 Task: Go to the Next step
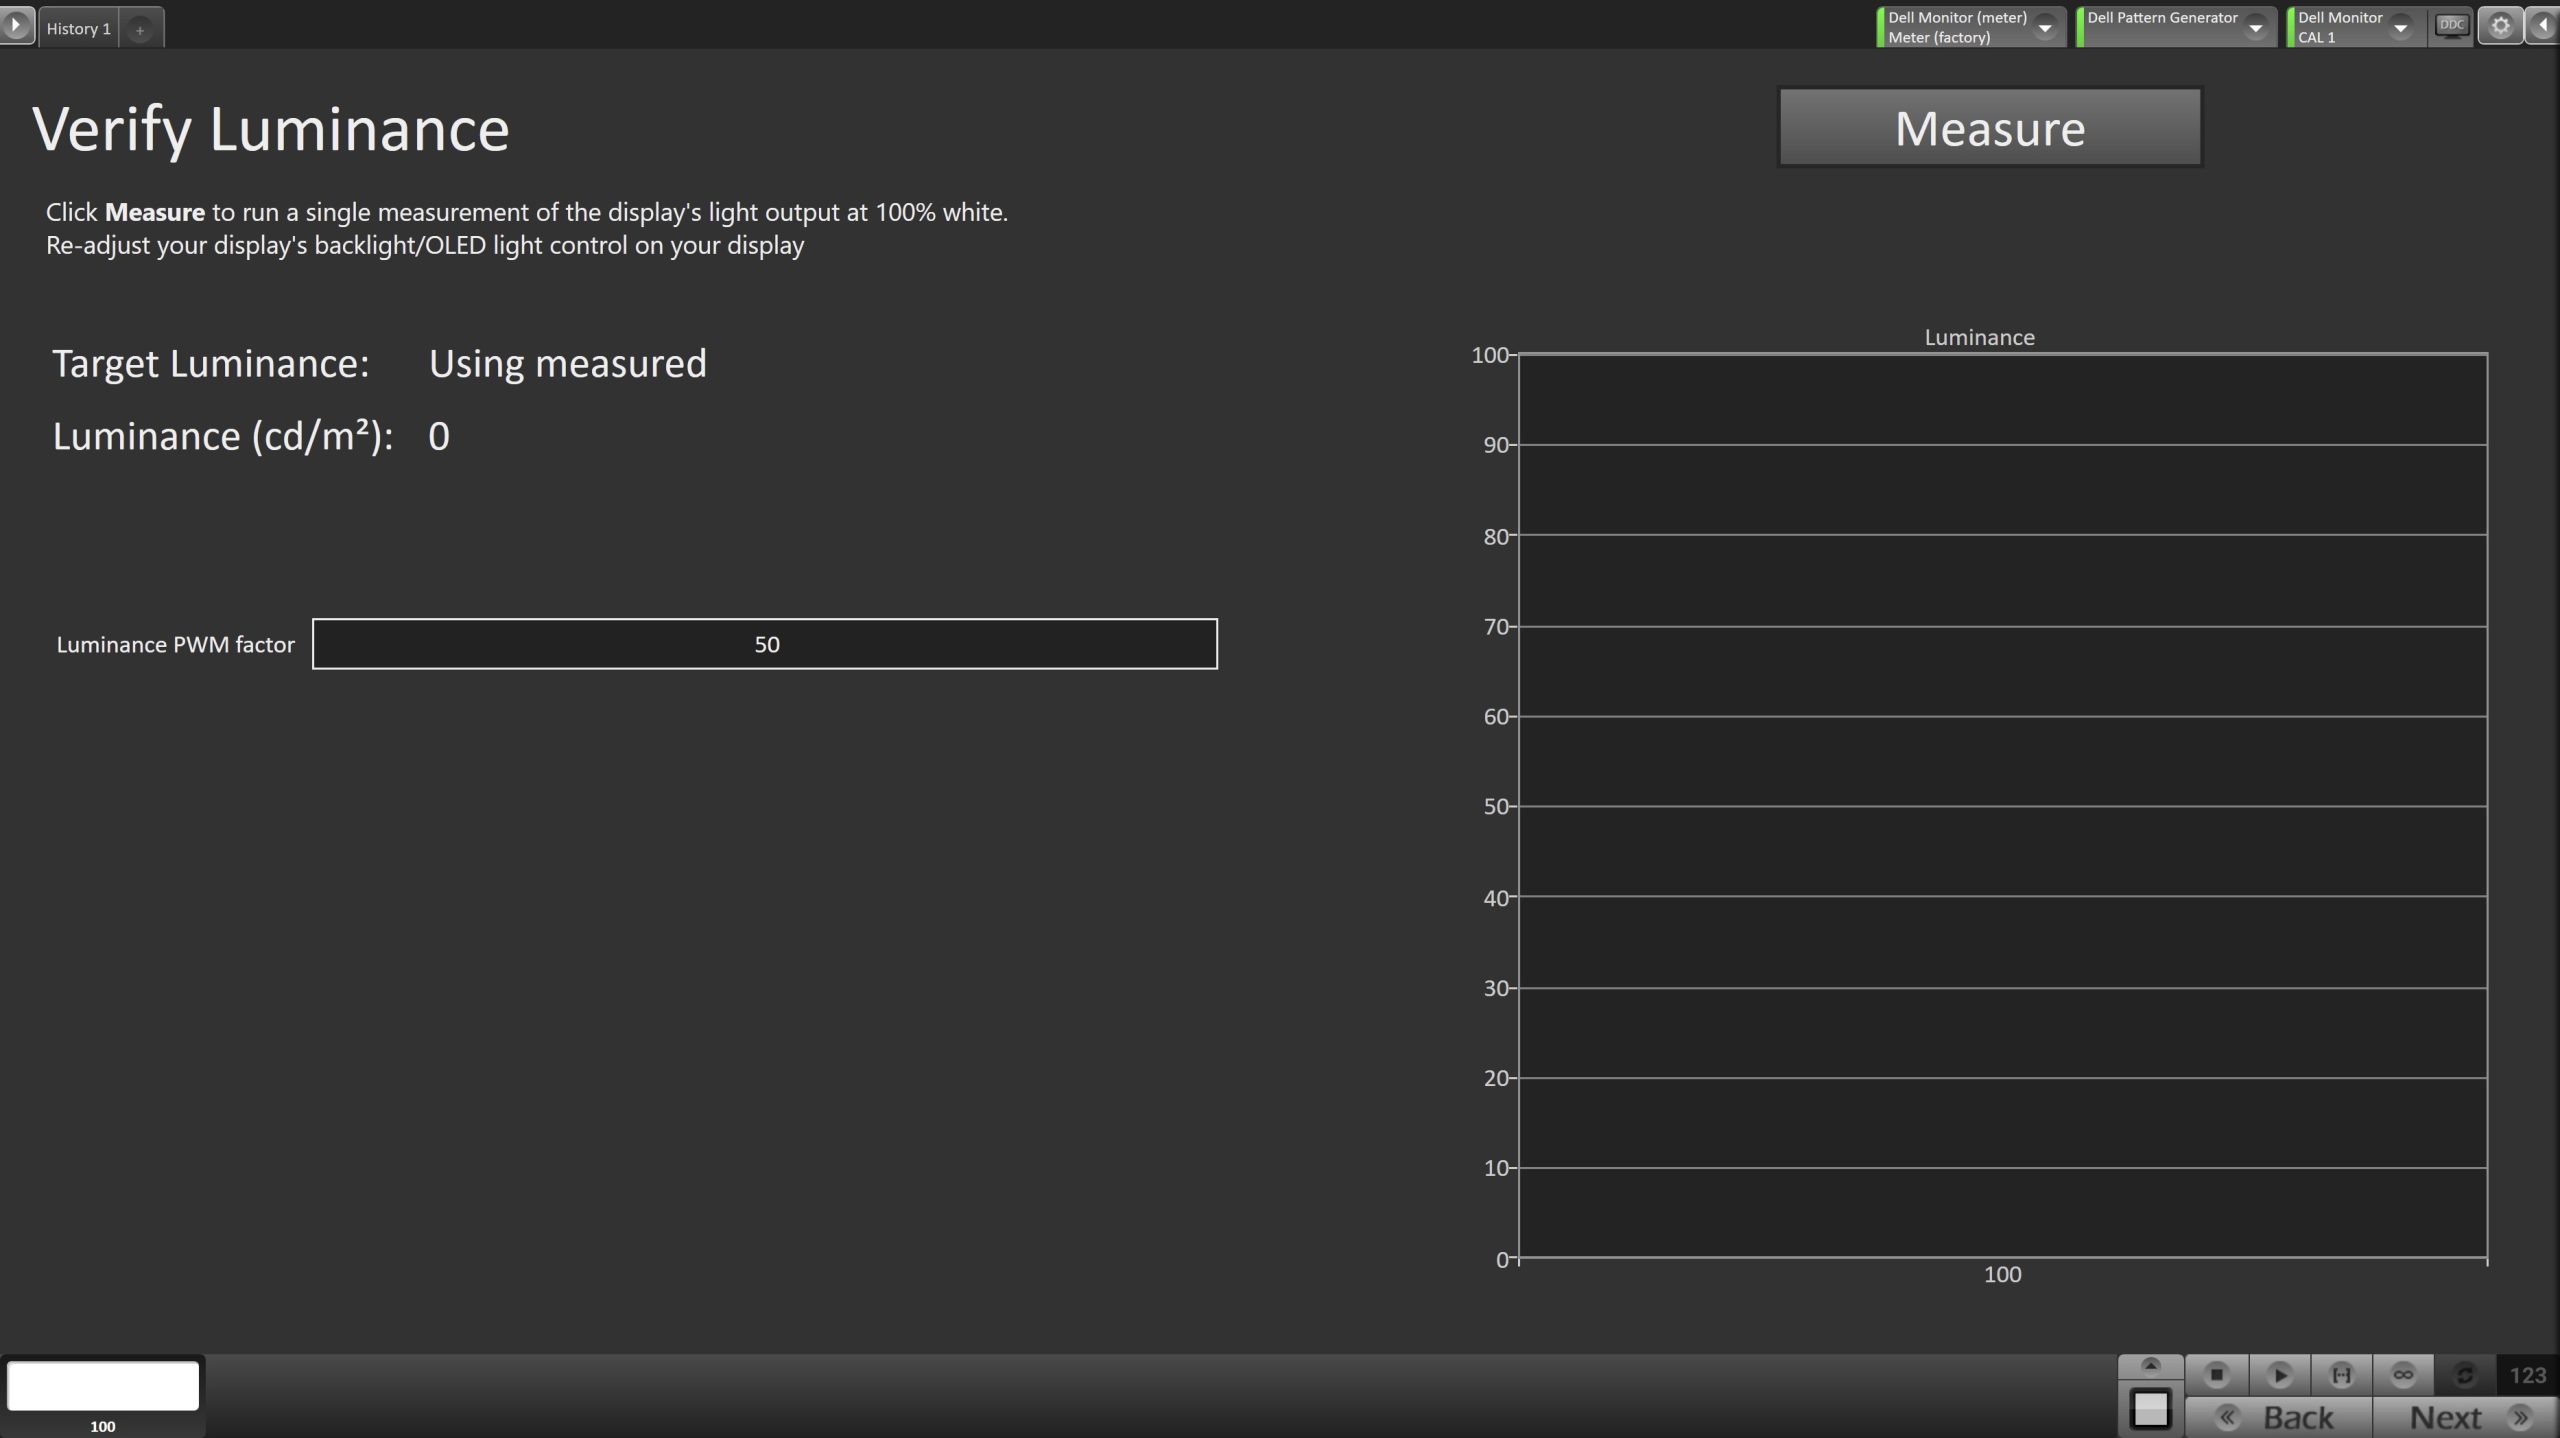[2465, 1417]
